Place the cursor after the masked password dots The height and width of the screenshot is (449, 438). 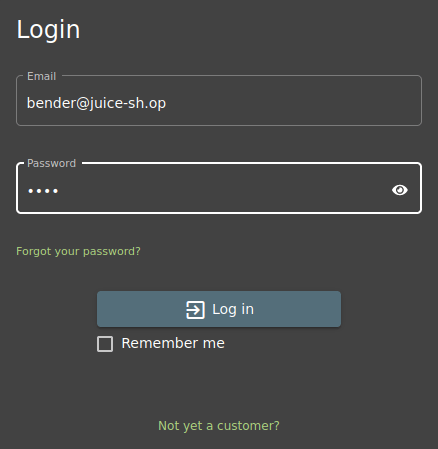[x=60, y=191]
